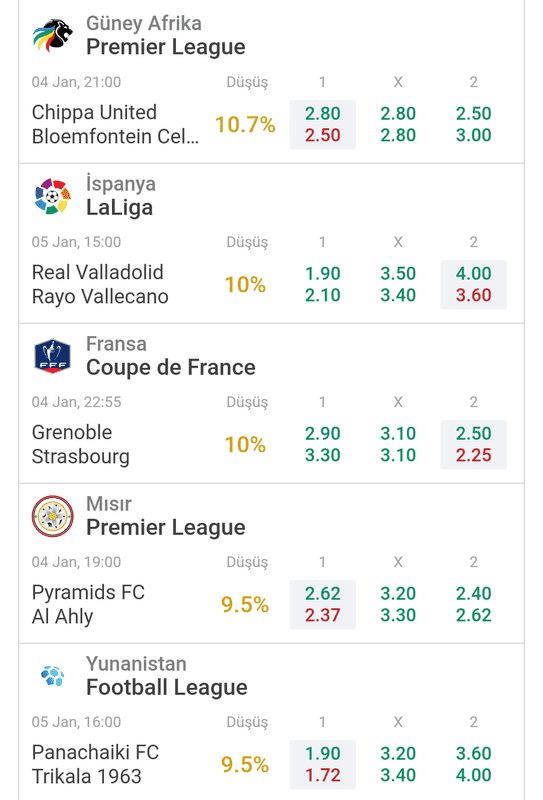The height and width of the screenshot is (800, 543).
Task: Select away odds 2.40/2.62 for Al Ahly
Action: click(x=474, y=605)
